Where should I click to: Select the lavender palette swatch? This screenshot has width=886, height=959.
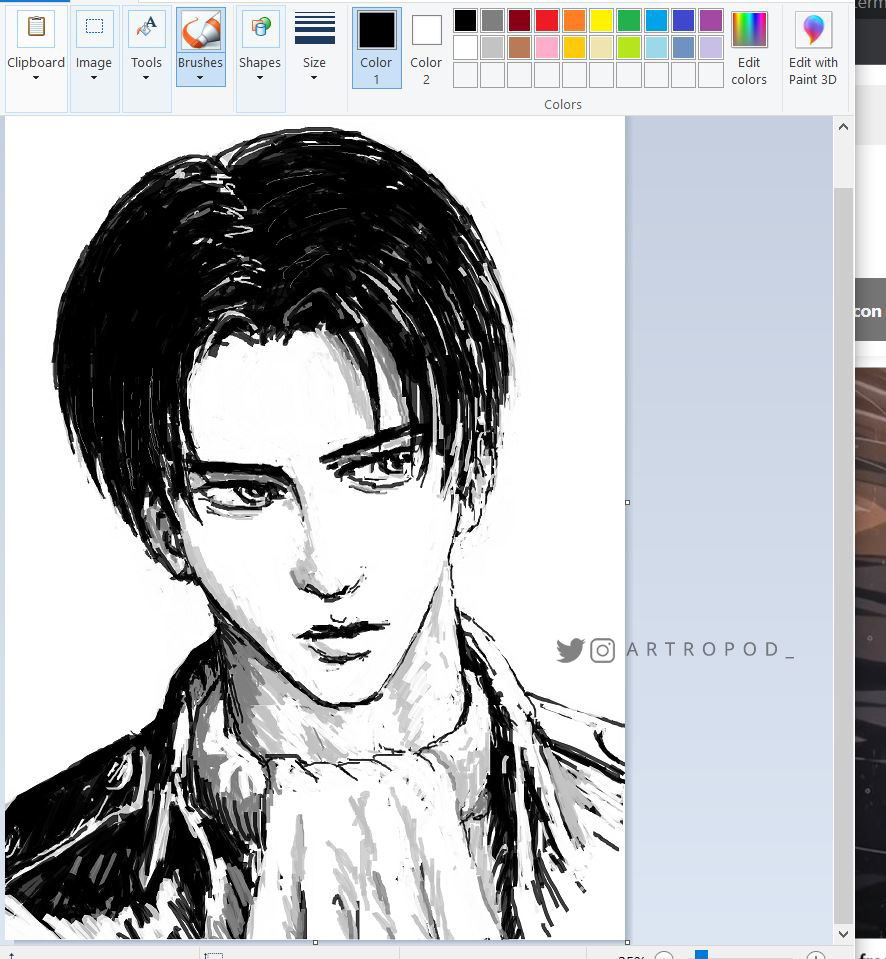pyautogui.click(x=711, y=47)
